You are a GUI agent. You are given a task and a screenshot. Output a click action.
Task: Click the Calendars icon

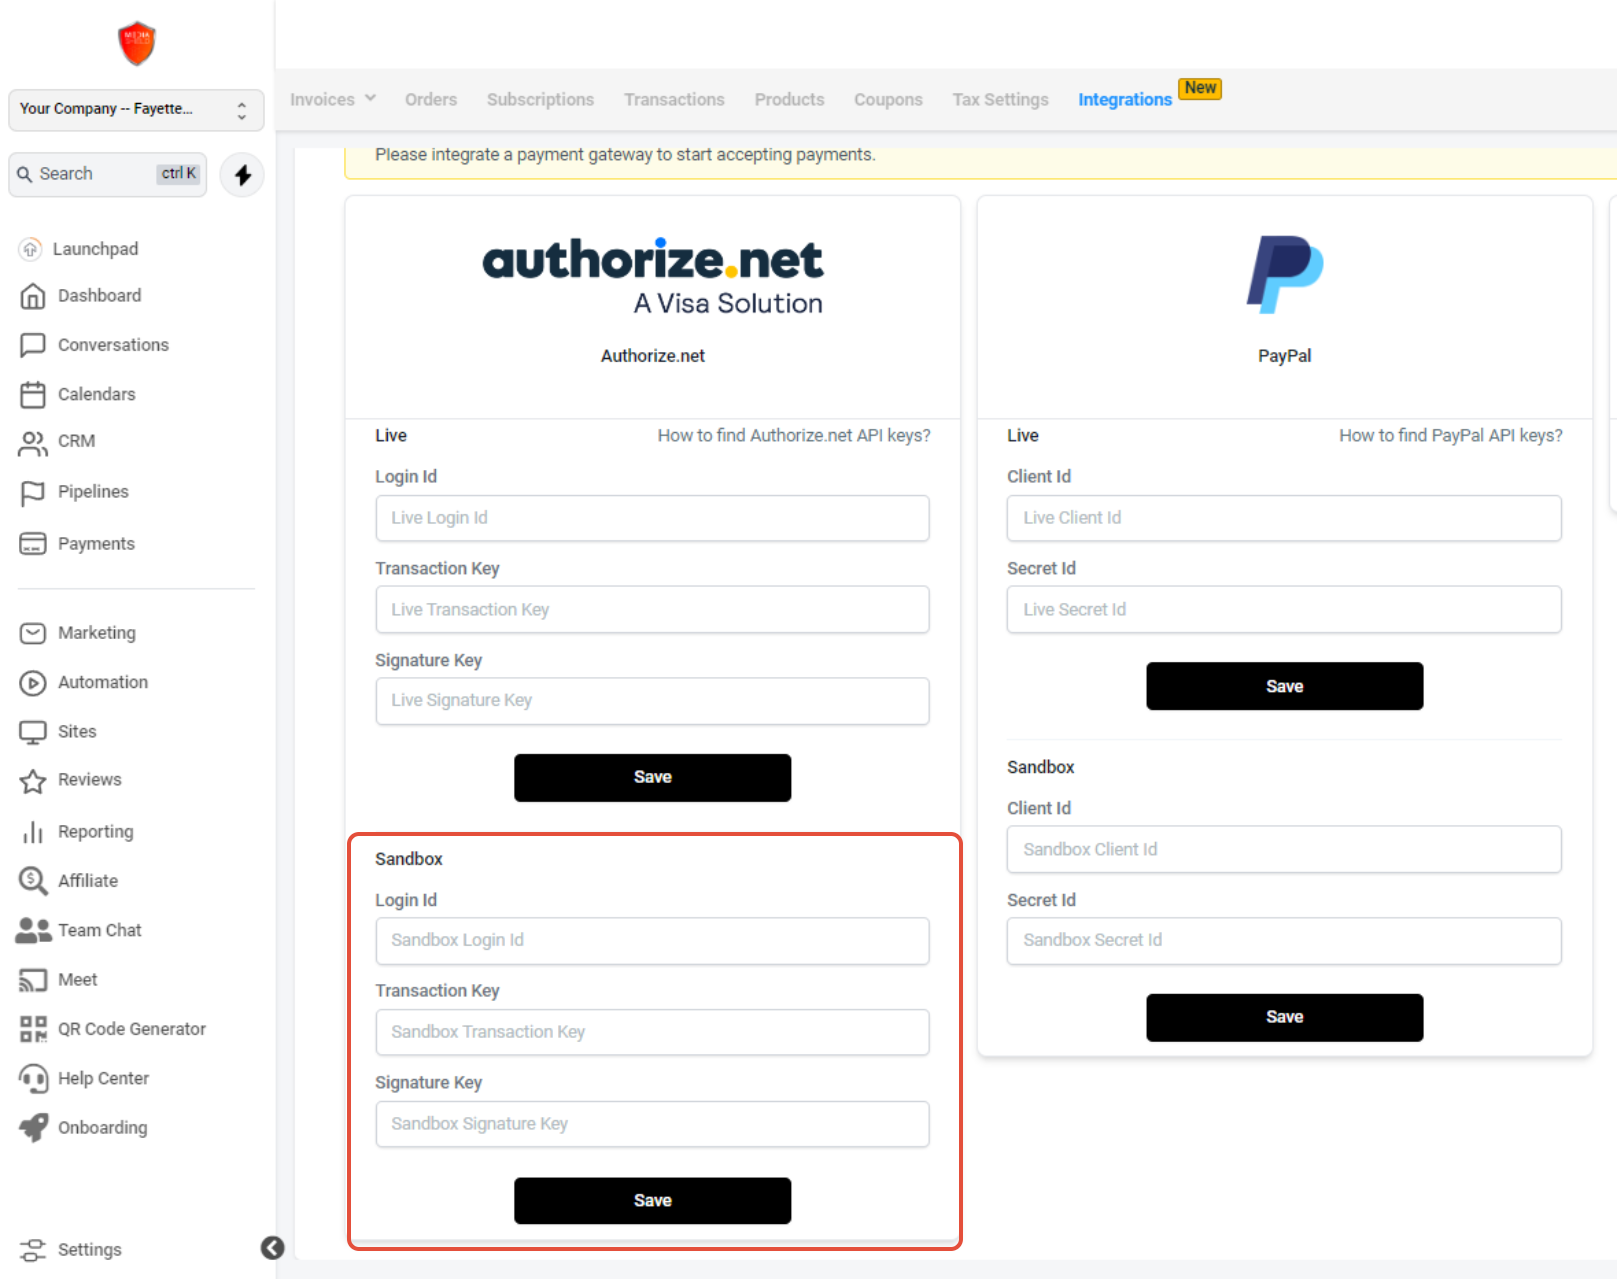33,394
